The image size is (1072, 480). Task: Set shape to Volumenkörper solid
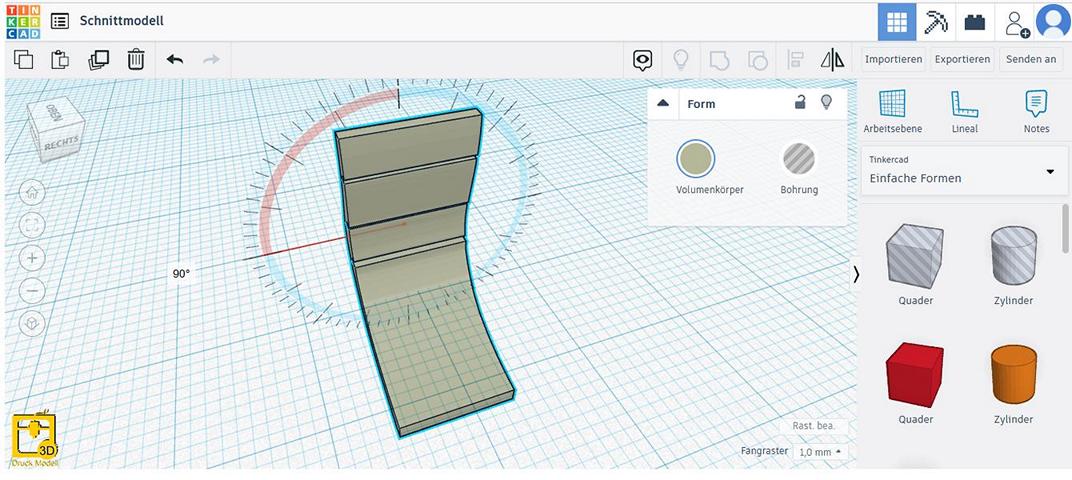(x=696, y=159)
